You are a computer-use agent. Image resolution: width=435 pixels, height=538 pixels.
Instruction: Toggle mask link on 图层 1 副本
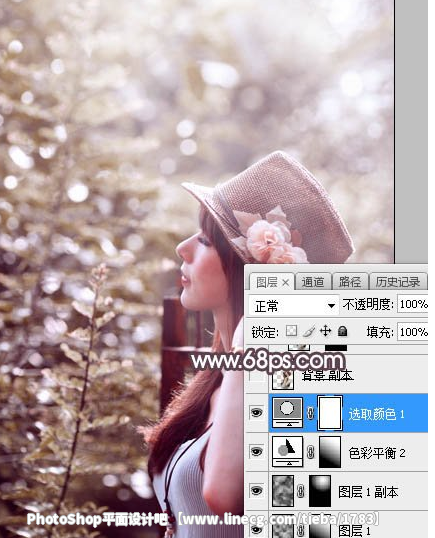point(301,491)
